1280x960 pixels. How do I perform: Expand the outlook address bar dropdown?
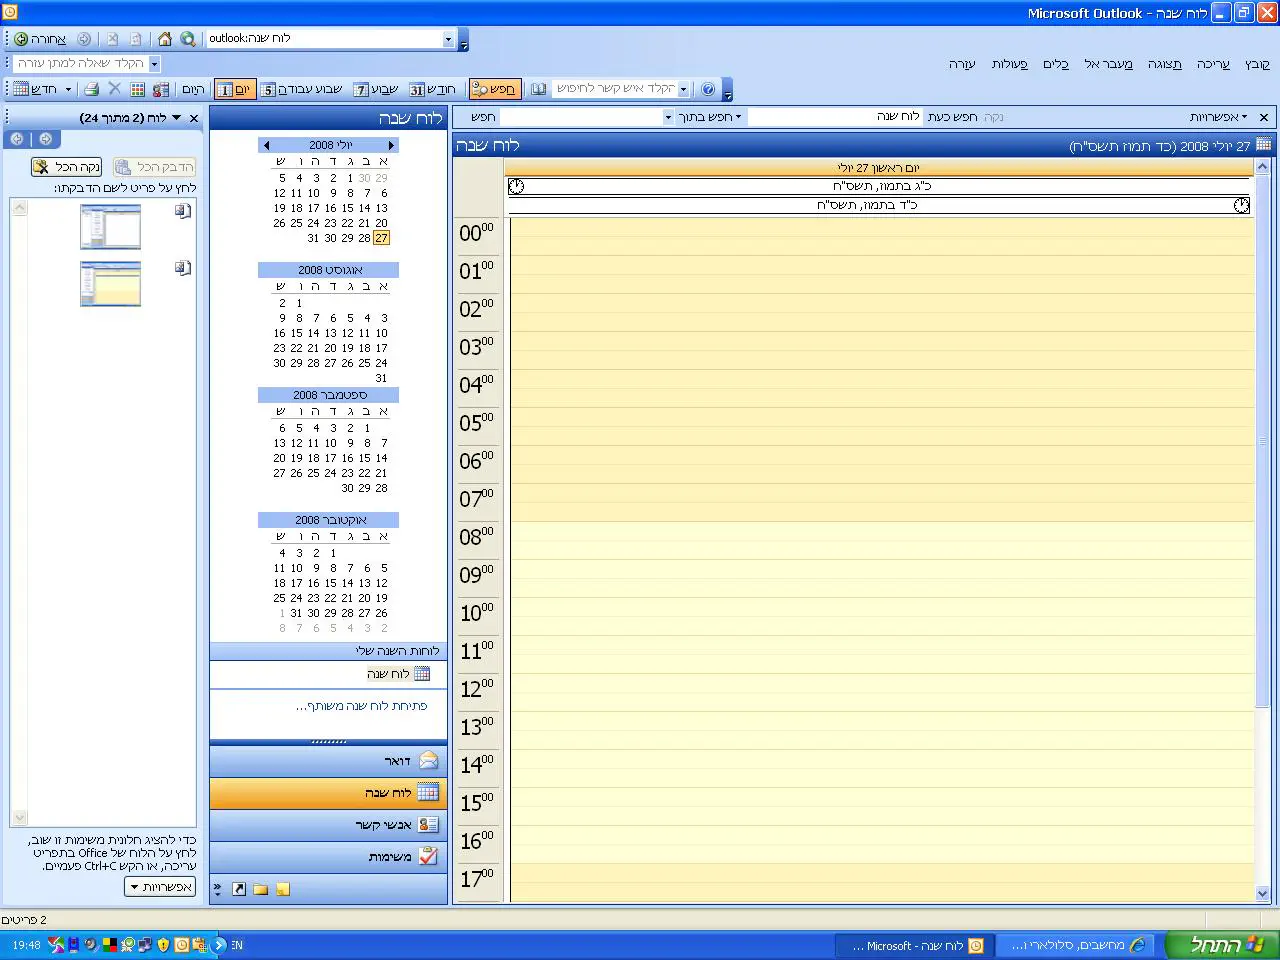click(x=448, y=39)
